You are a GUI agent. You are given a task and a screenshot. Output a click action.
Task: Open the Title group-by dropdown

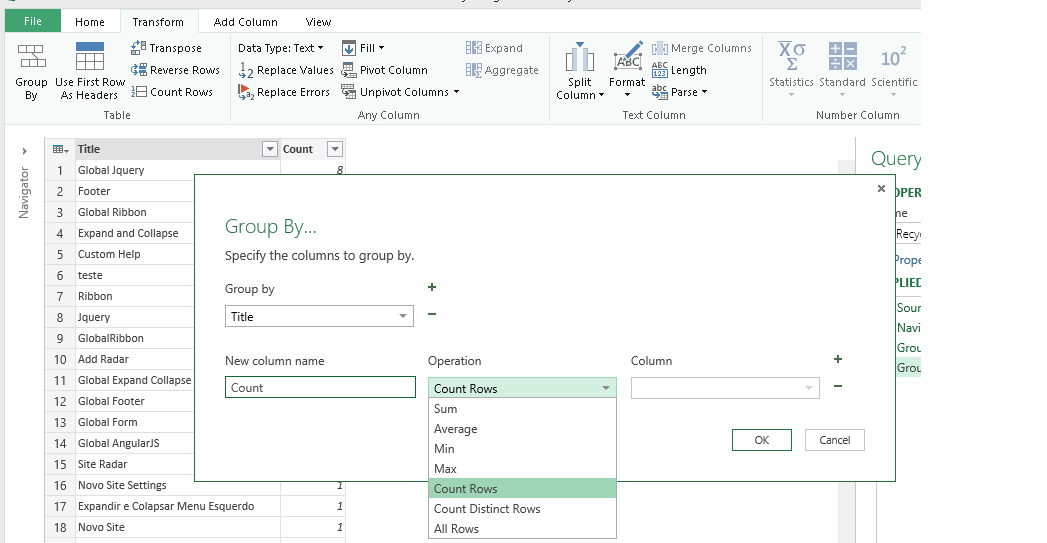tap(404, 316)
